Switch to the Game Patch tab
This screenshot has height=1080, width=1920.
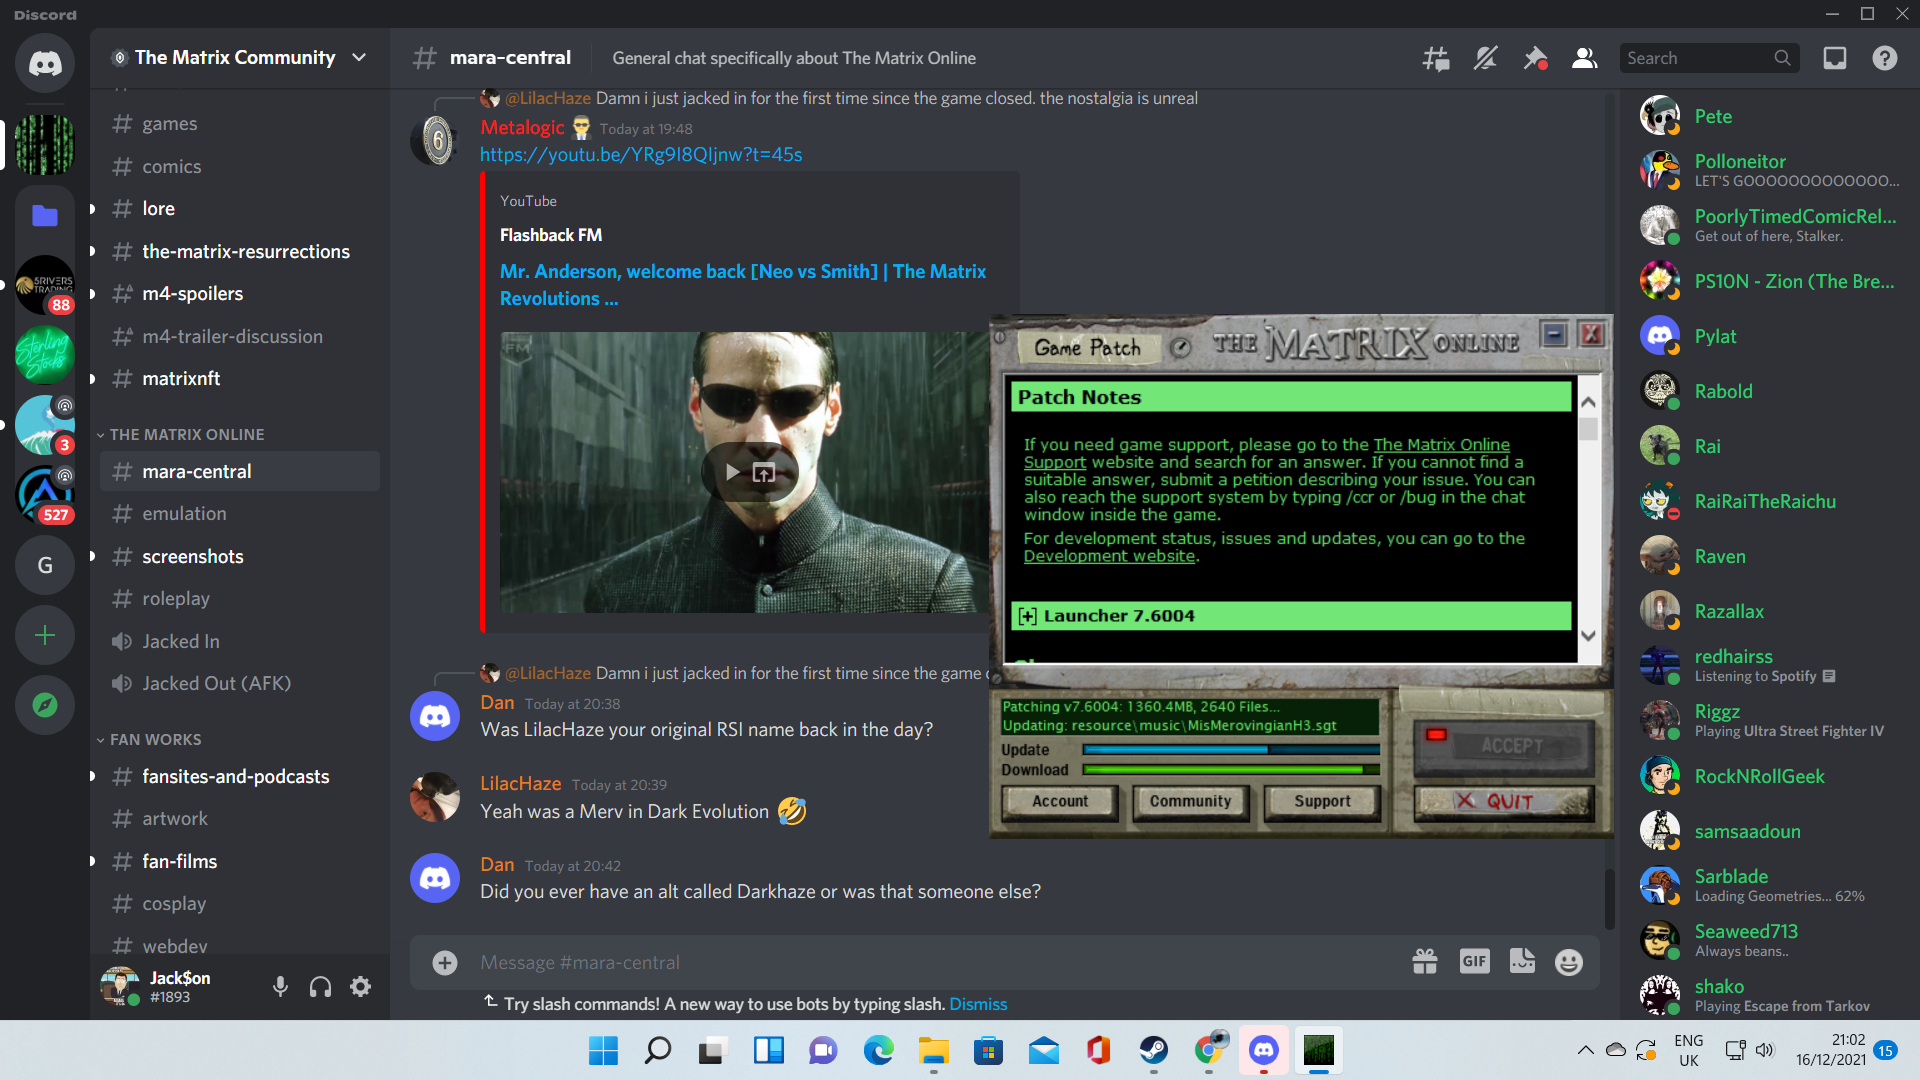1087,348
